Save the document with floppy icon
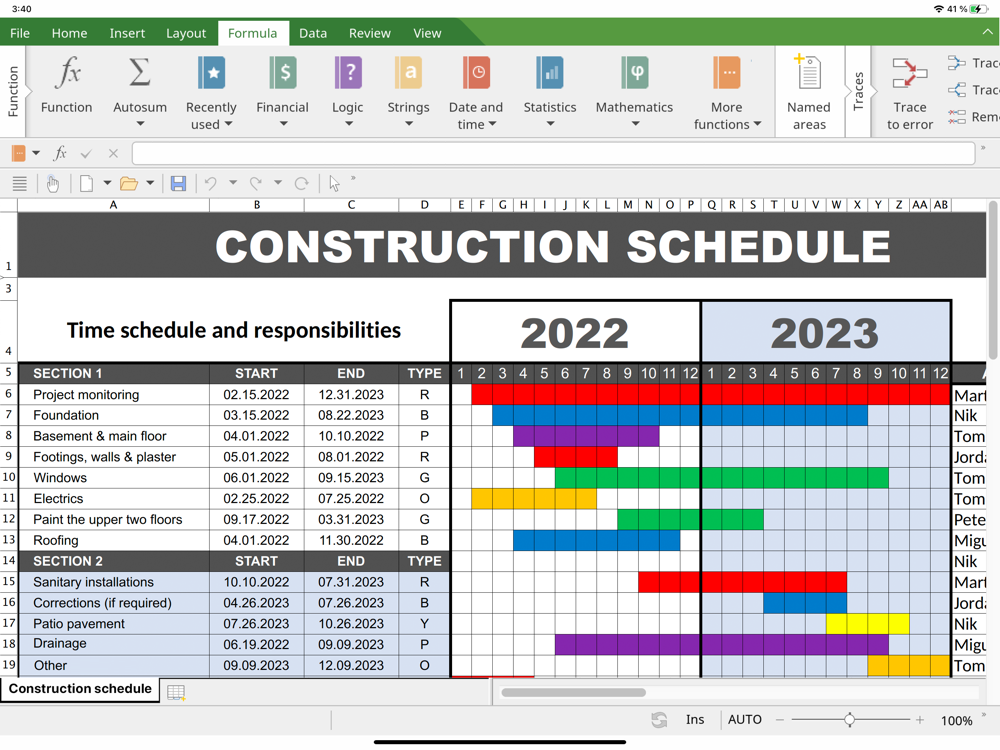 coord(178,184)
